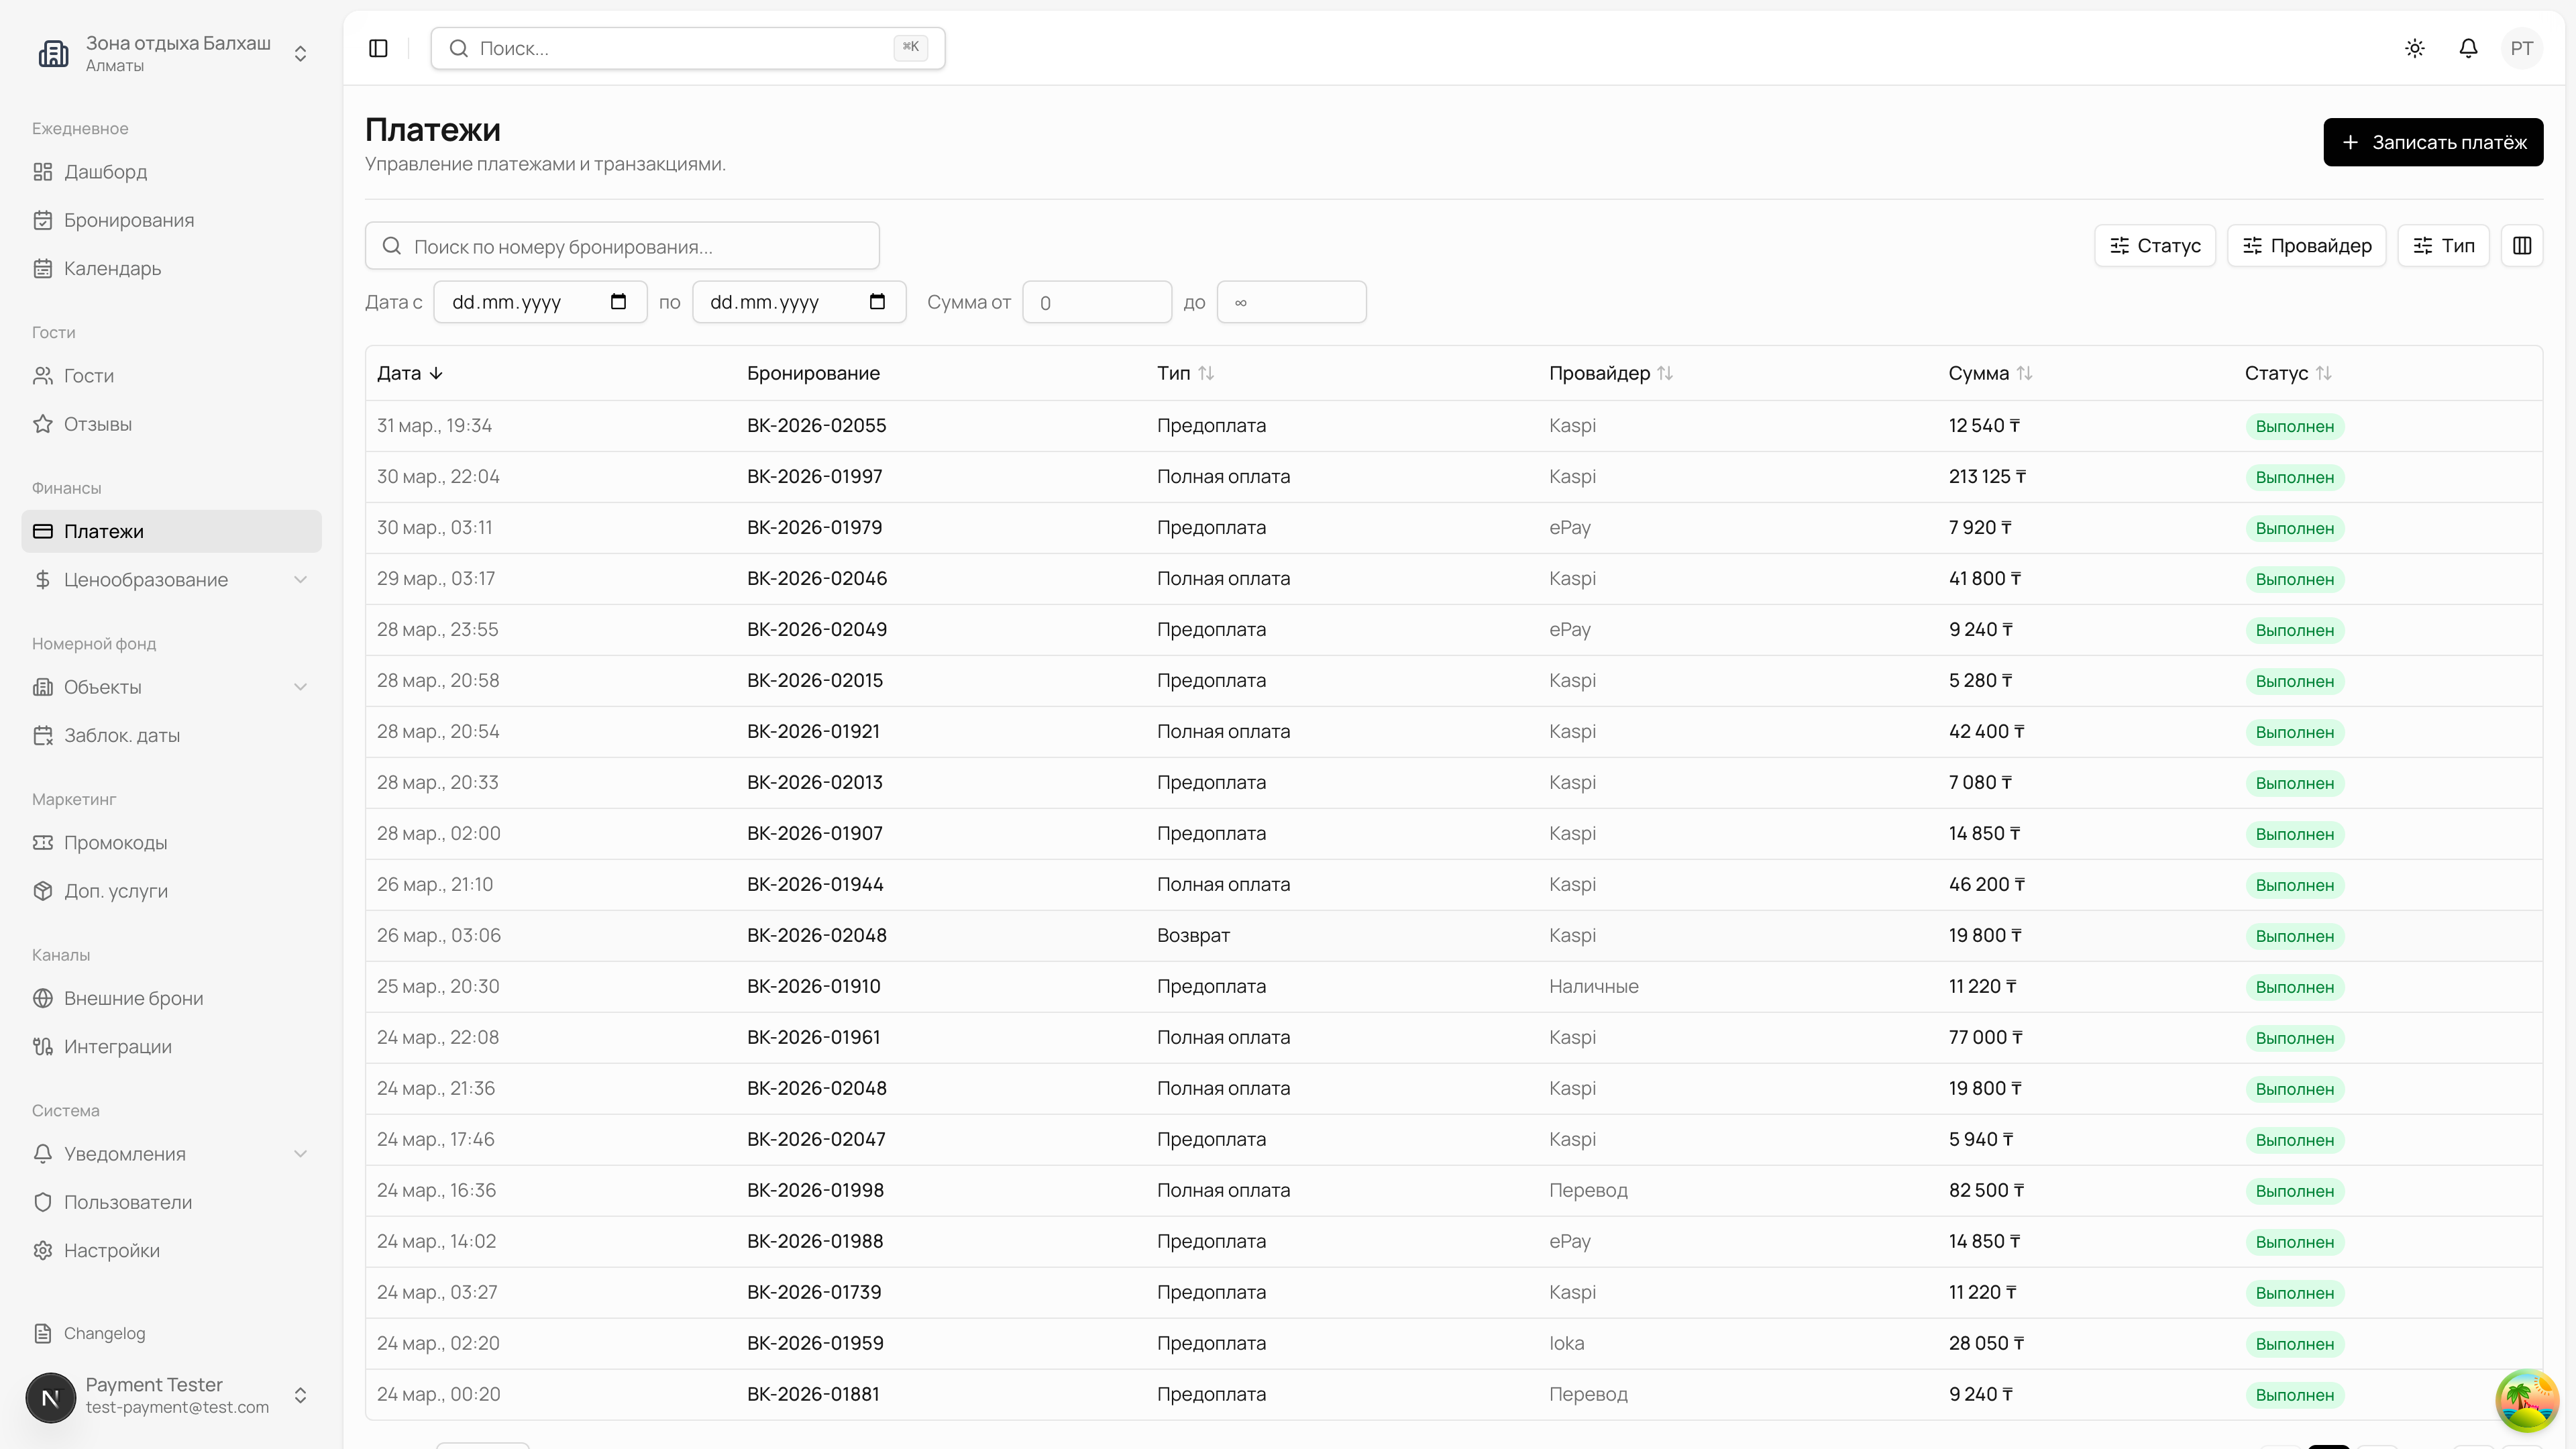Switch theme with the sun icon
The height and width of the screenshot is (1449, 2576).
[2415, 48]
